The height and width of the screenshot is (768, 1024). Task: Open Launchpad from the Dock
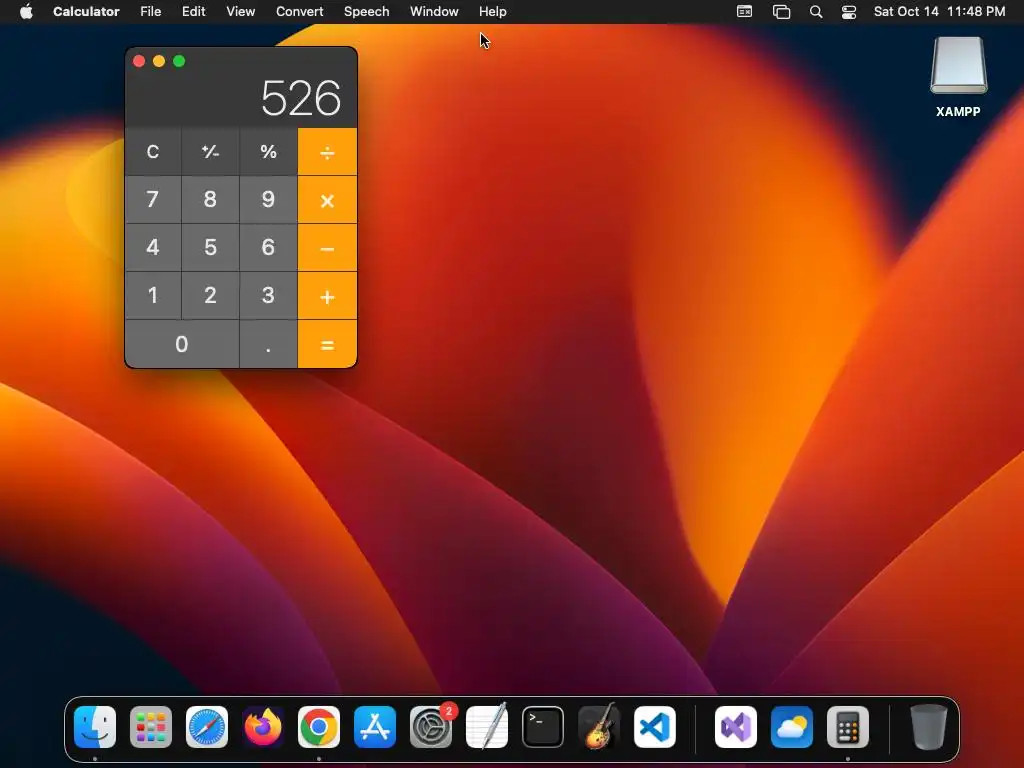(x=151, y=727)
